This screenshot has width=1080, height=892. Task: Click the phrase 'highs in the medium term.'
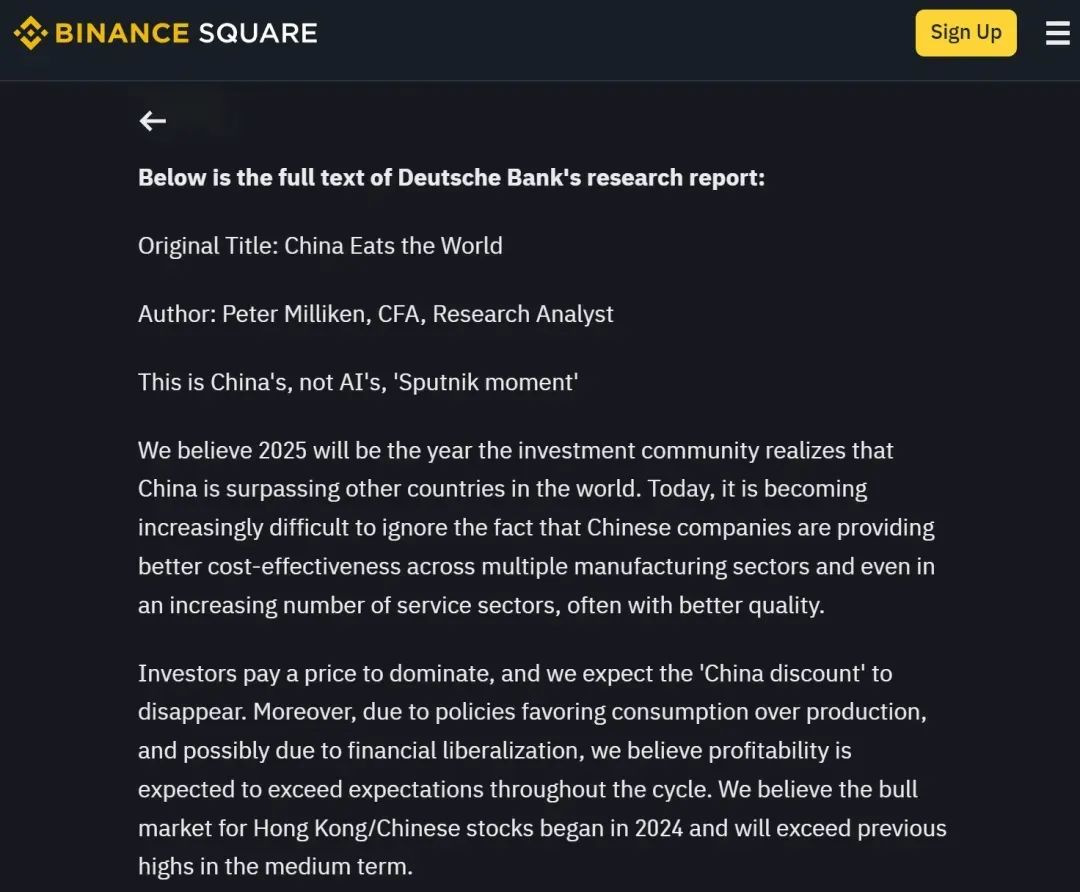click(276, 867)
